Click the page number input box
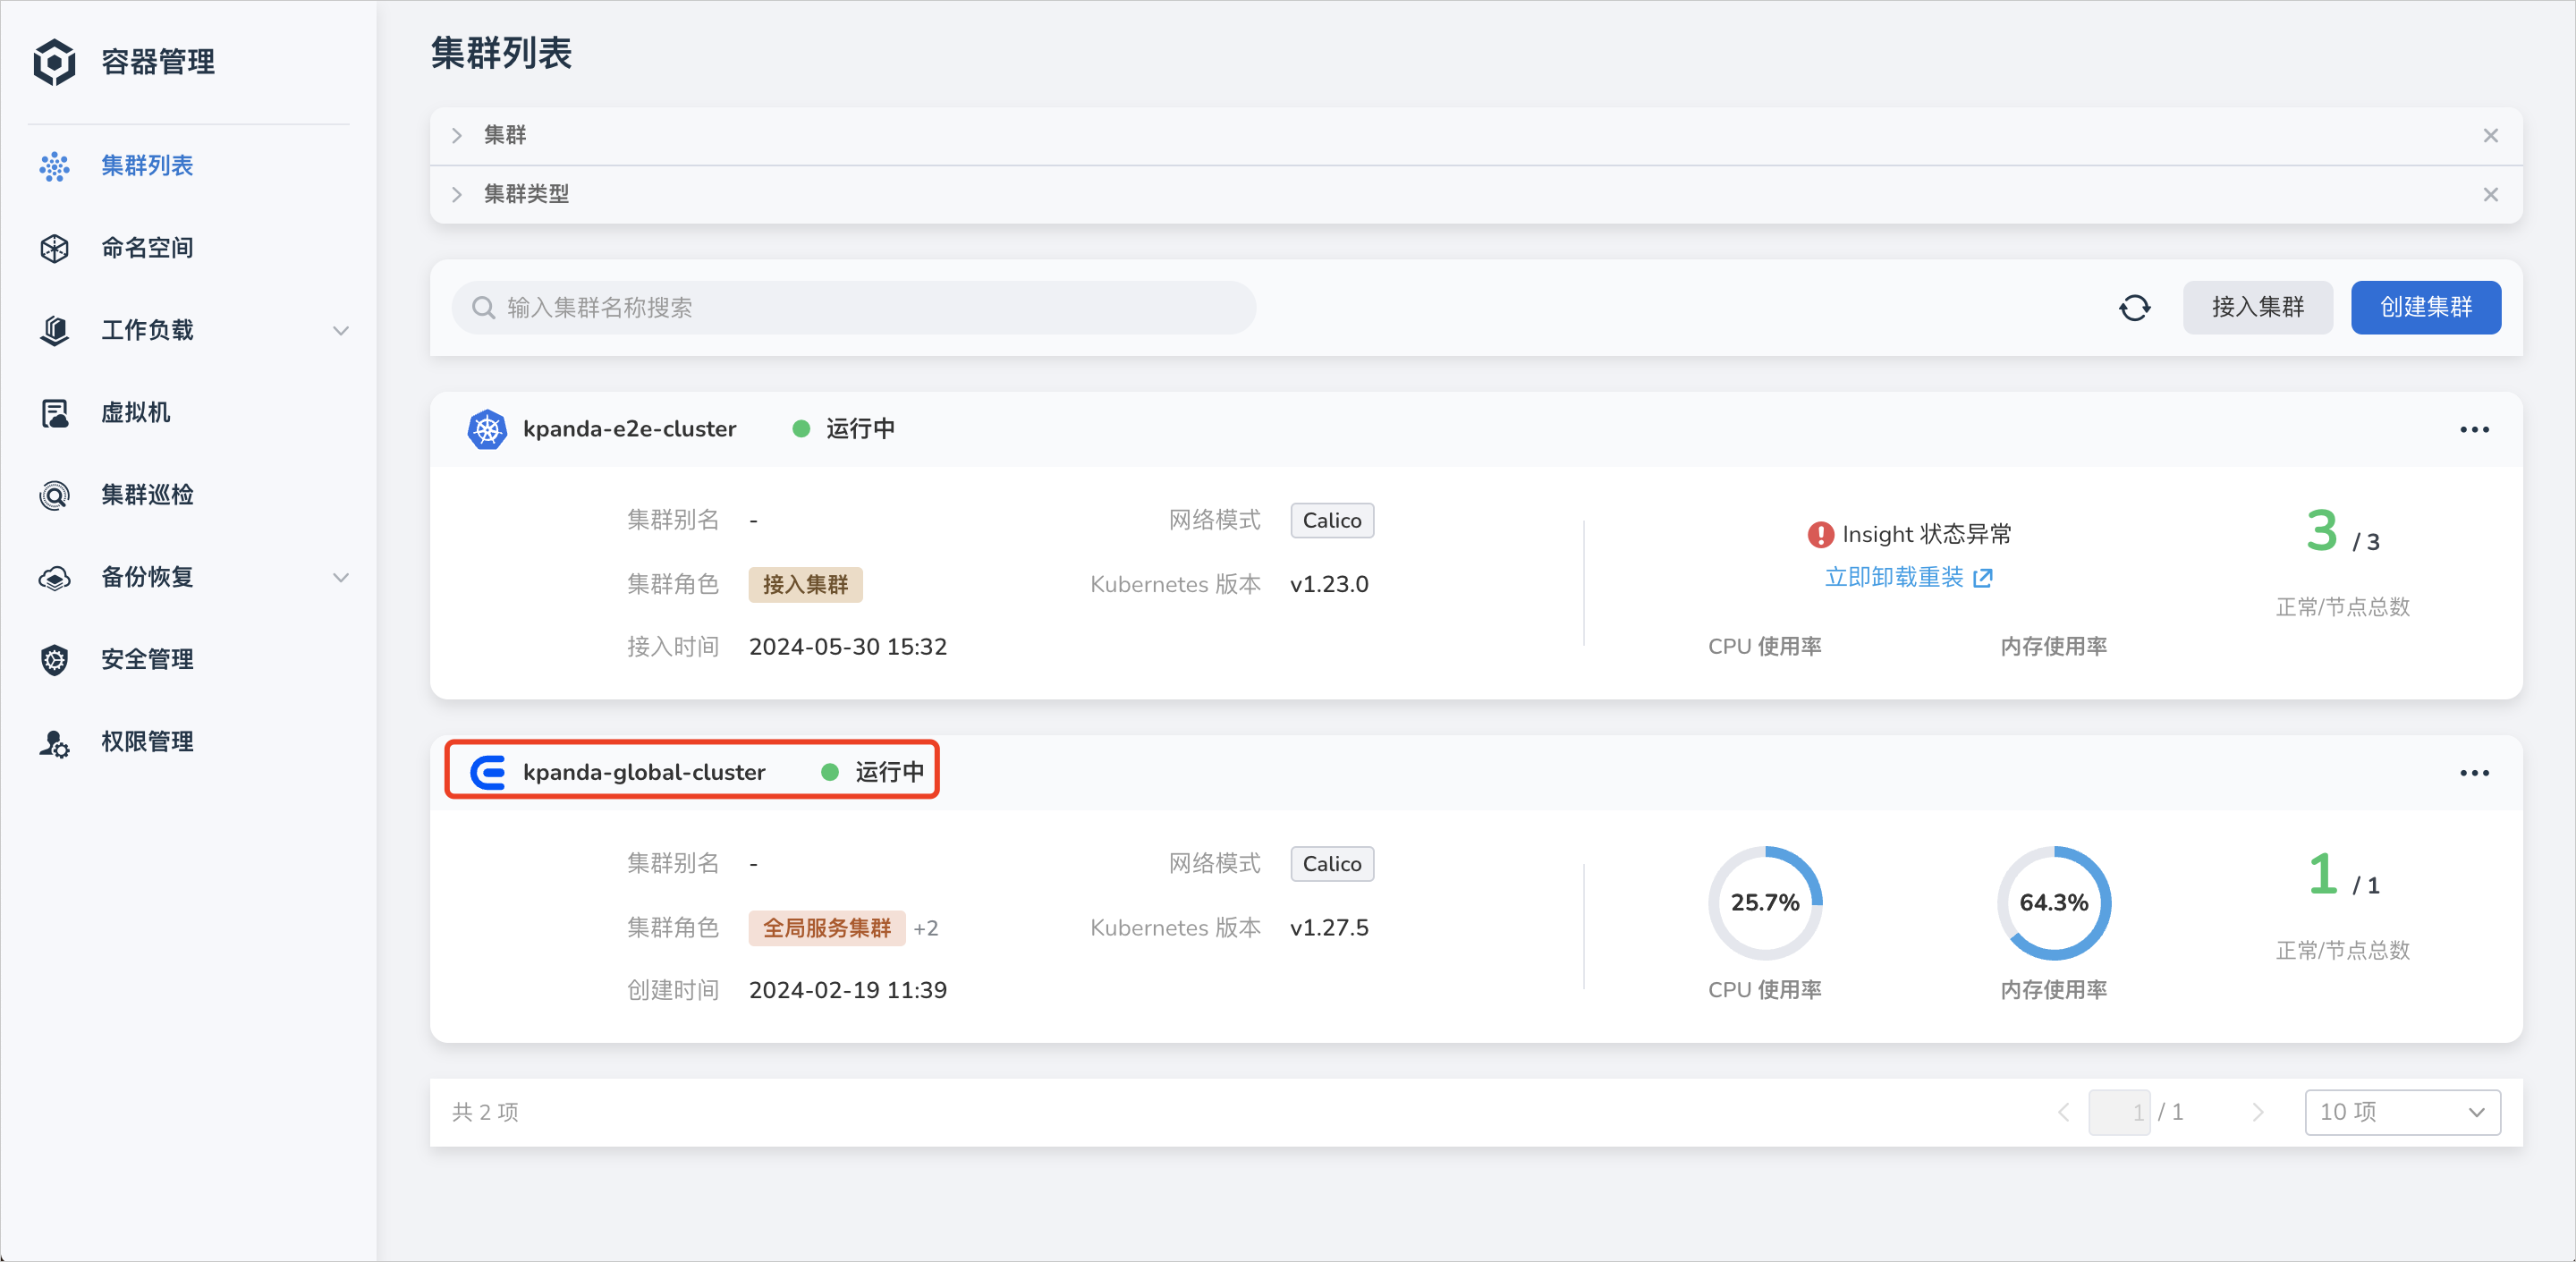The height and width of the screenshot is (1262, 2576). 2118,1113
